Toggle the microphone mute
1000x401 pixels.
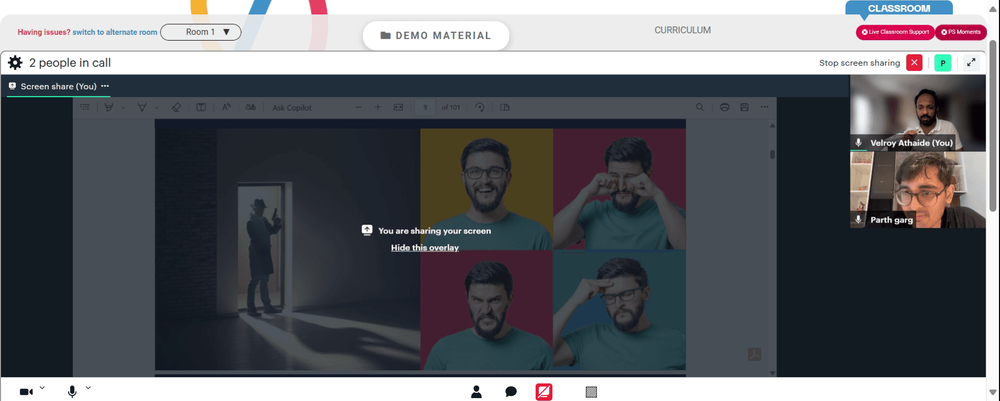(72, 391)
